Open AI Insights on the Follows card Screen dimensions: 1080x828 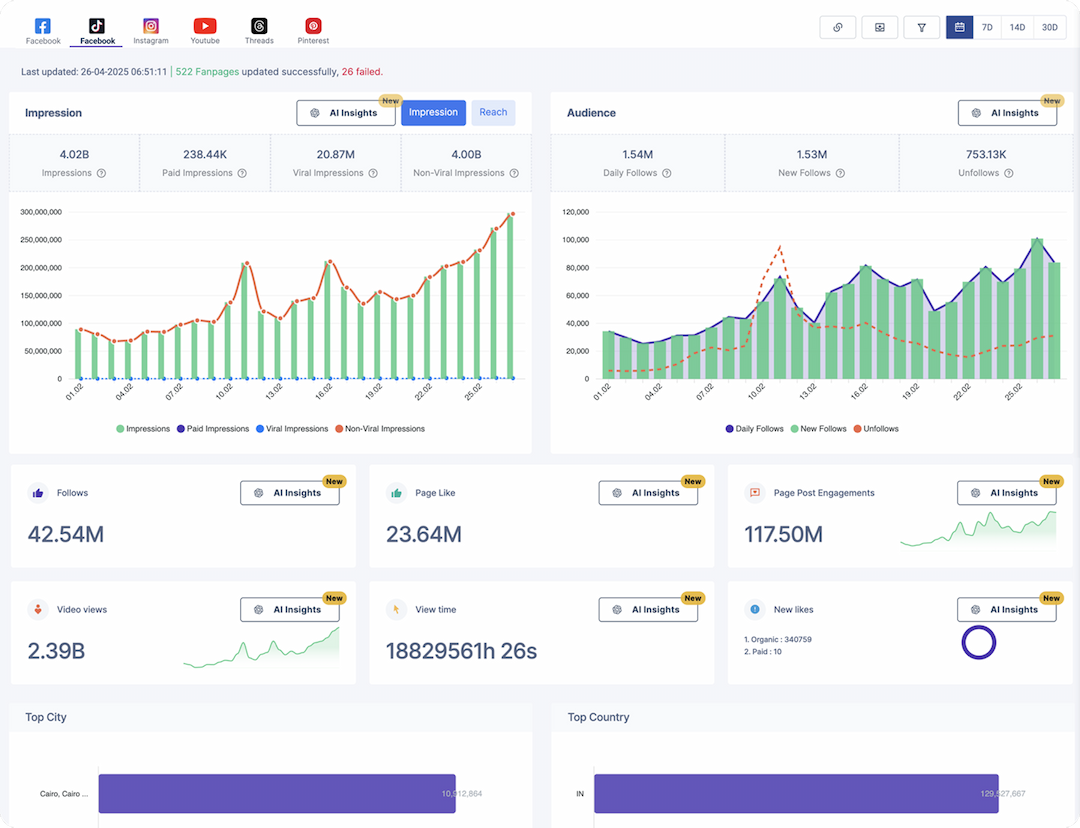[x=290, y=493]
